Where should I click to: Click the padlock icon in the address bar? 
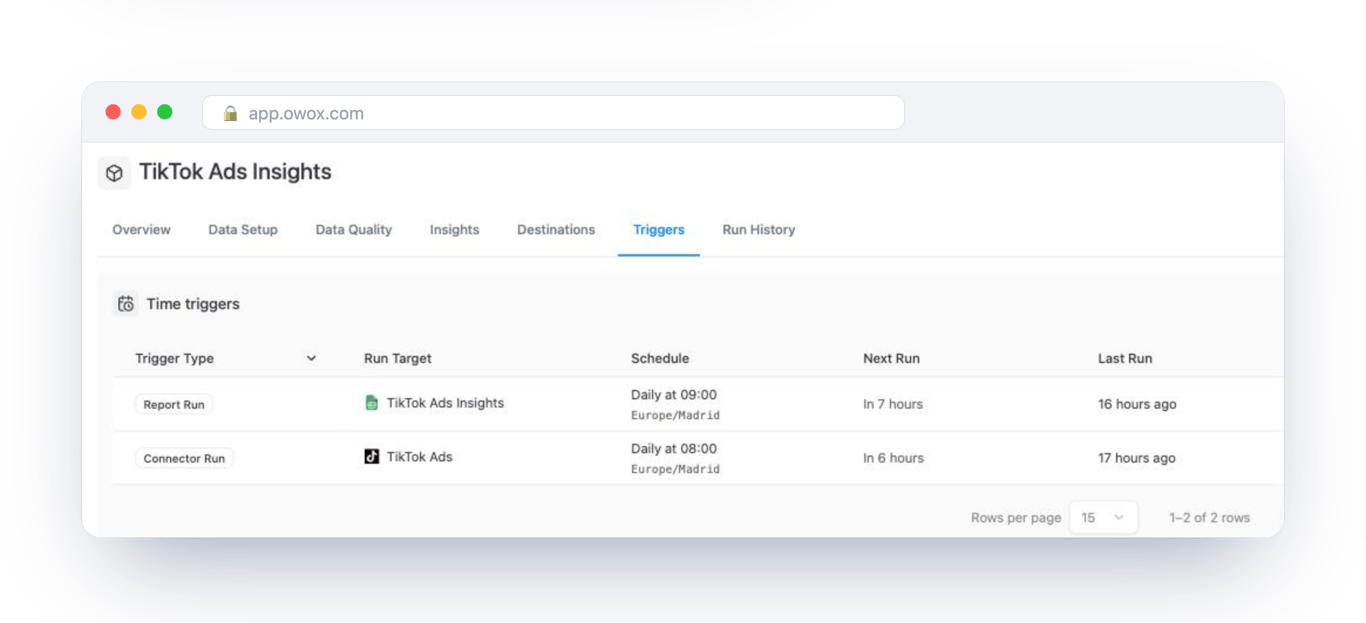pyautogui.click(x=230, y=113)
